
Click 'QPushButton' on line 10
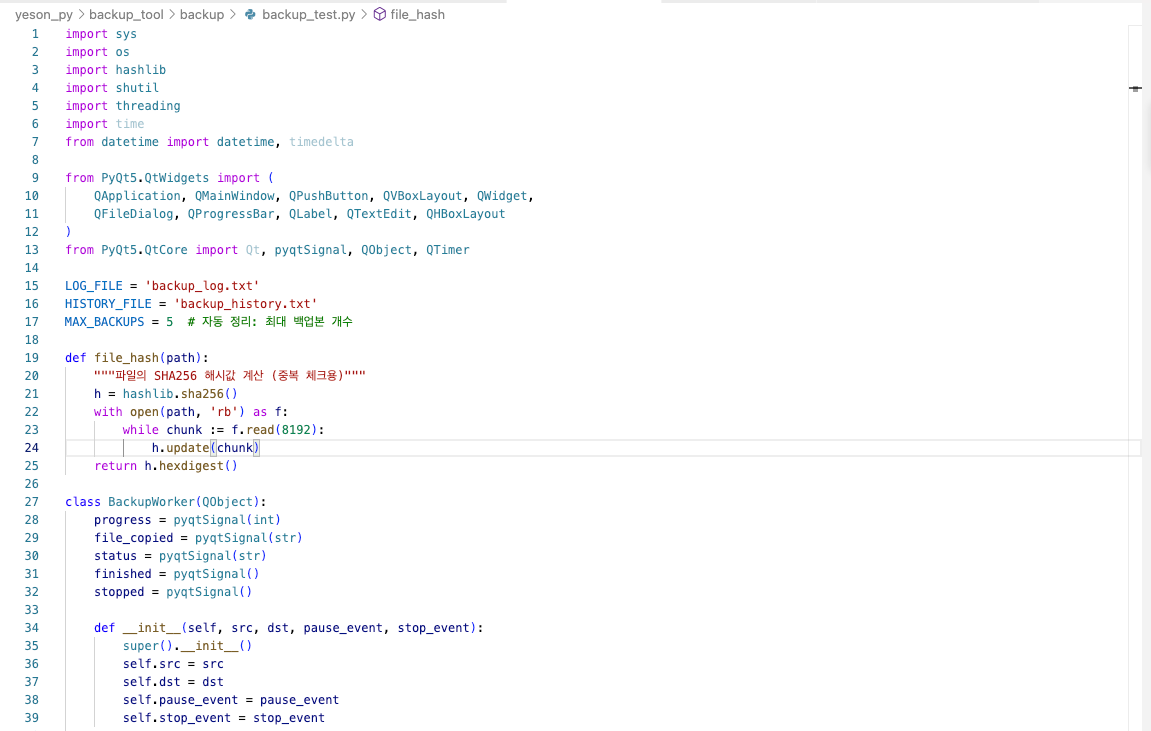(328, 196)
